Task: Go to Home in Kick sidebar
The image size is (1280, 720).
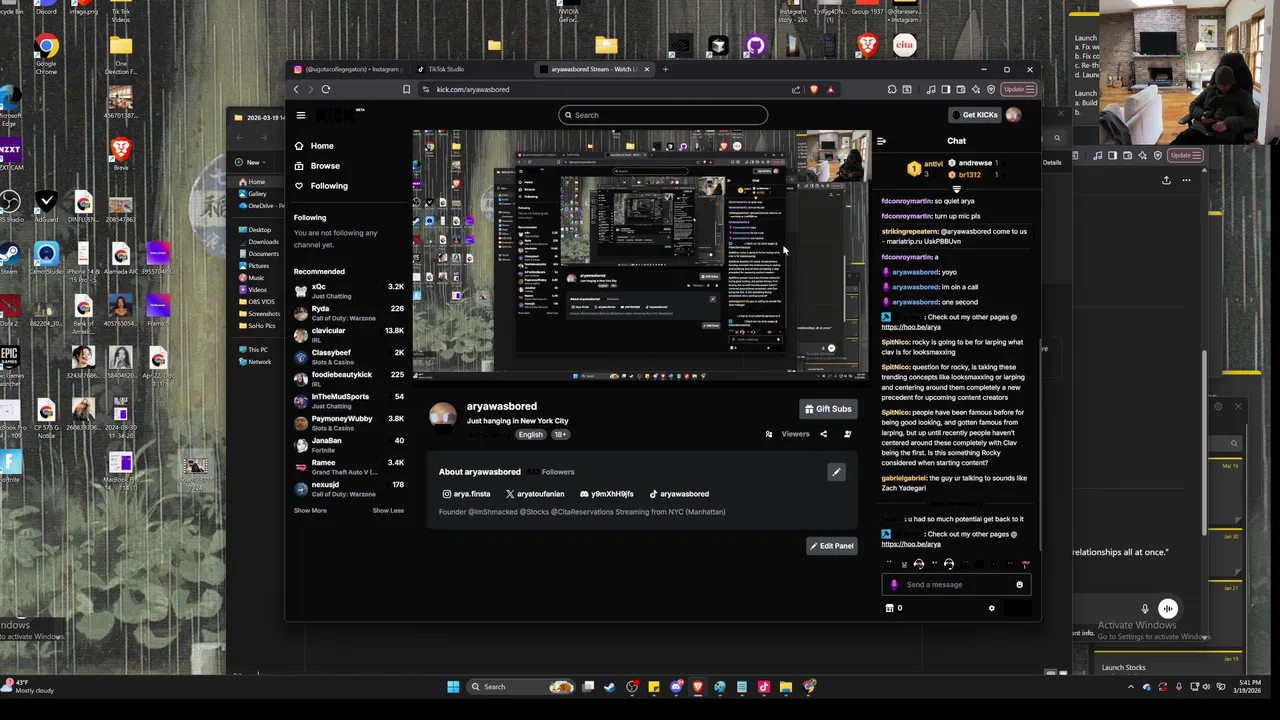Action: 314,146
